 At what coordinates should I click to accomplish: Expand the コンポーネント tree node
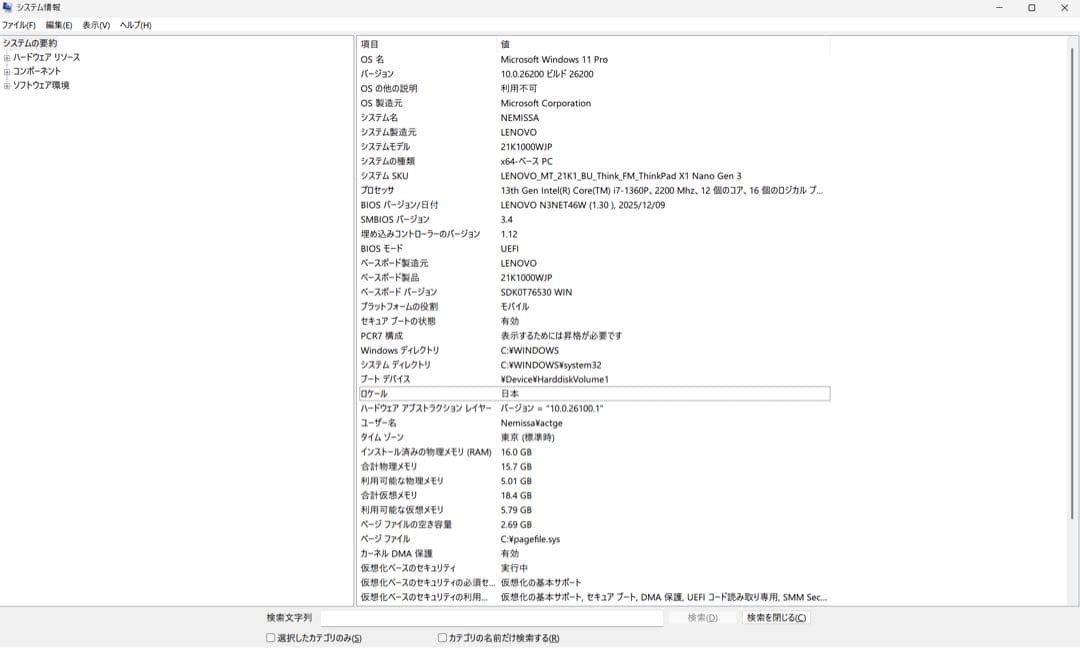tap(8, 71)
